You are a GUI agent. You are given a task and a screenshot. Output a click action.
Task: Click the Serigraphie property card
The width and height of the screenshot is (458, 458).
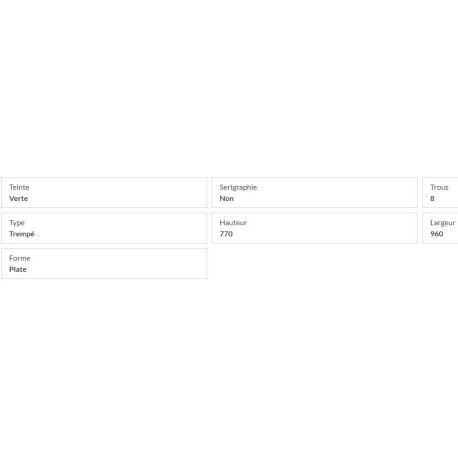314,193
